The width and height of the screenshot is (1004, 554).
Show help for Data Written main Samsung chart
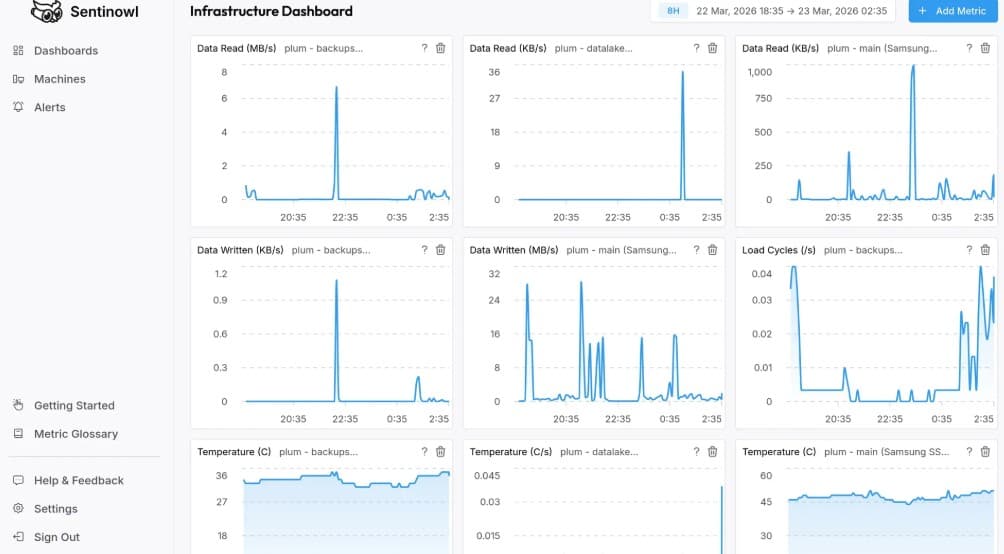[696, 250]
